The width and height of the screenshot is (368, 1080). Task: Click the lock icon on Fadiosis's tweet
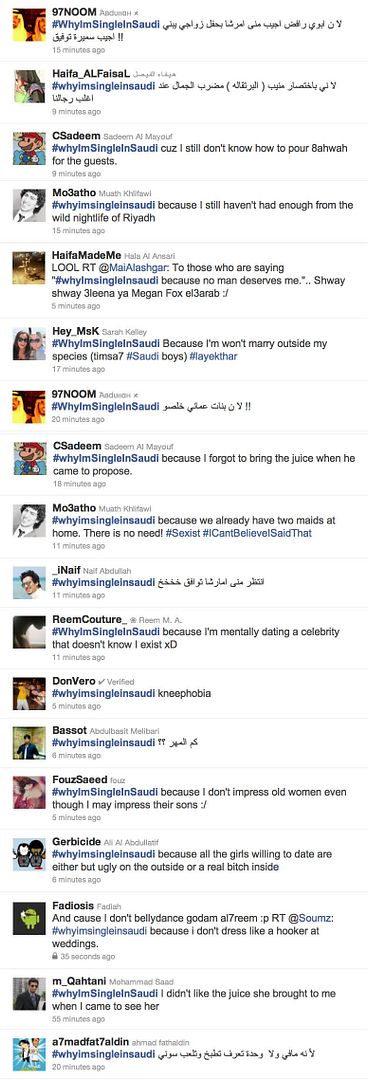pyautogui.click(x=55, y=957)
